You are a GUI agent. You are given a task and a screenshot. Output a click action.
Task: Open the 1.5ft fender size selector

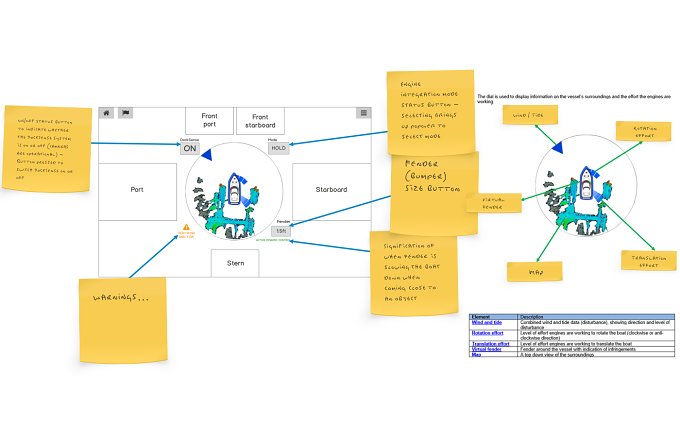pyautogui.click(x=281, y=231)
